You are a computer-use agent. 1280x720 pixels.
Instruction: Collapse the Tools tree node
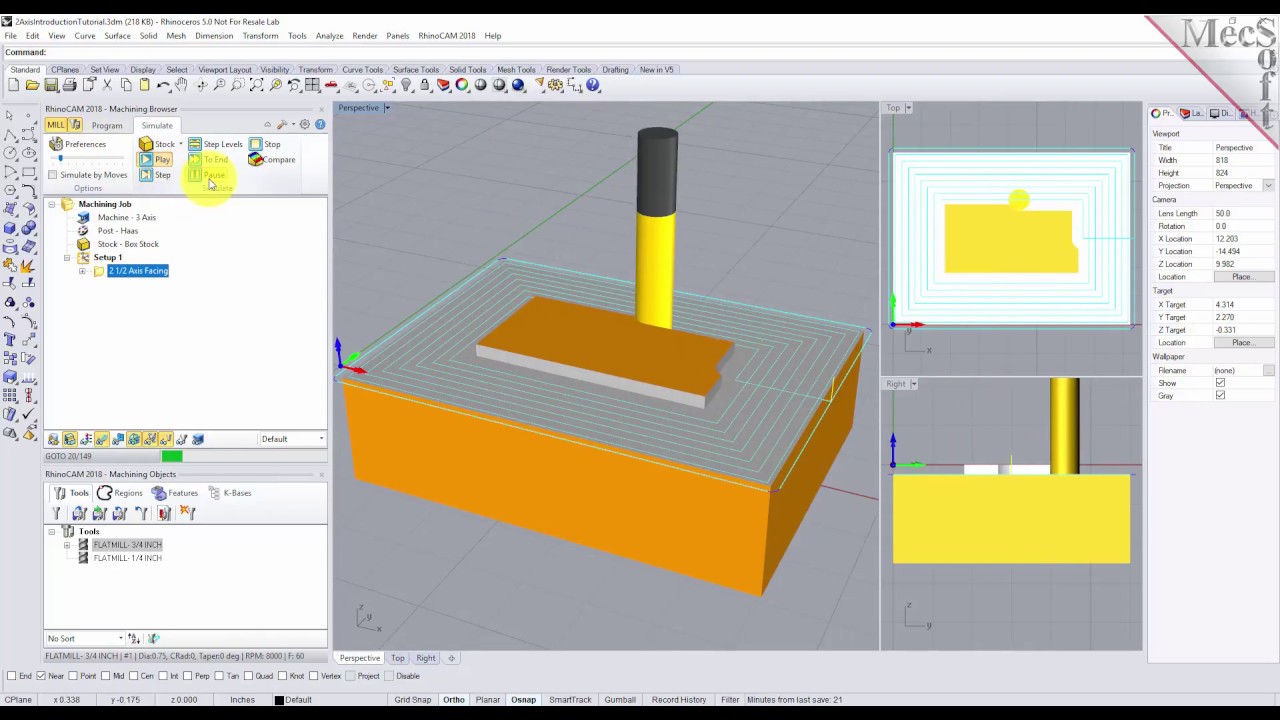click(x=52, y=532)
